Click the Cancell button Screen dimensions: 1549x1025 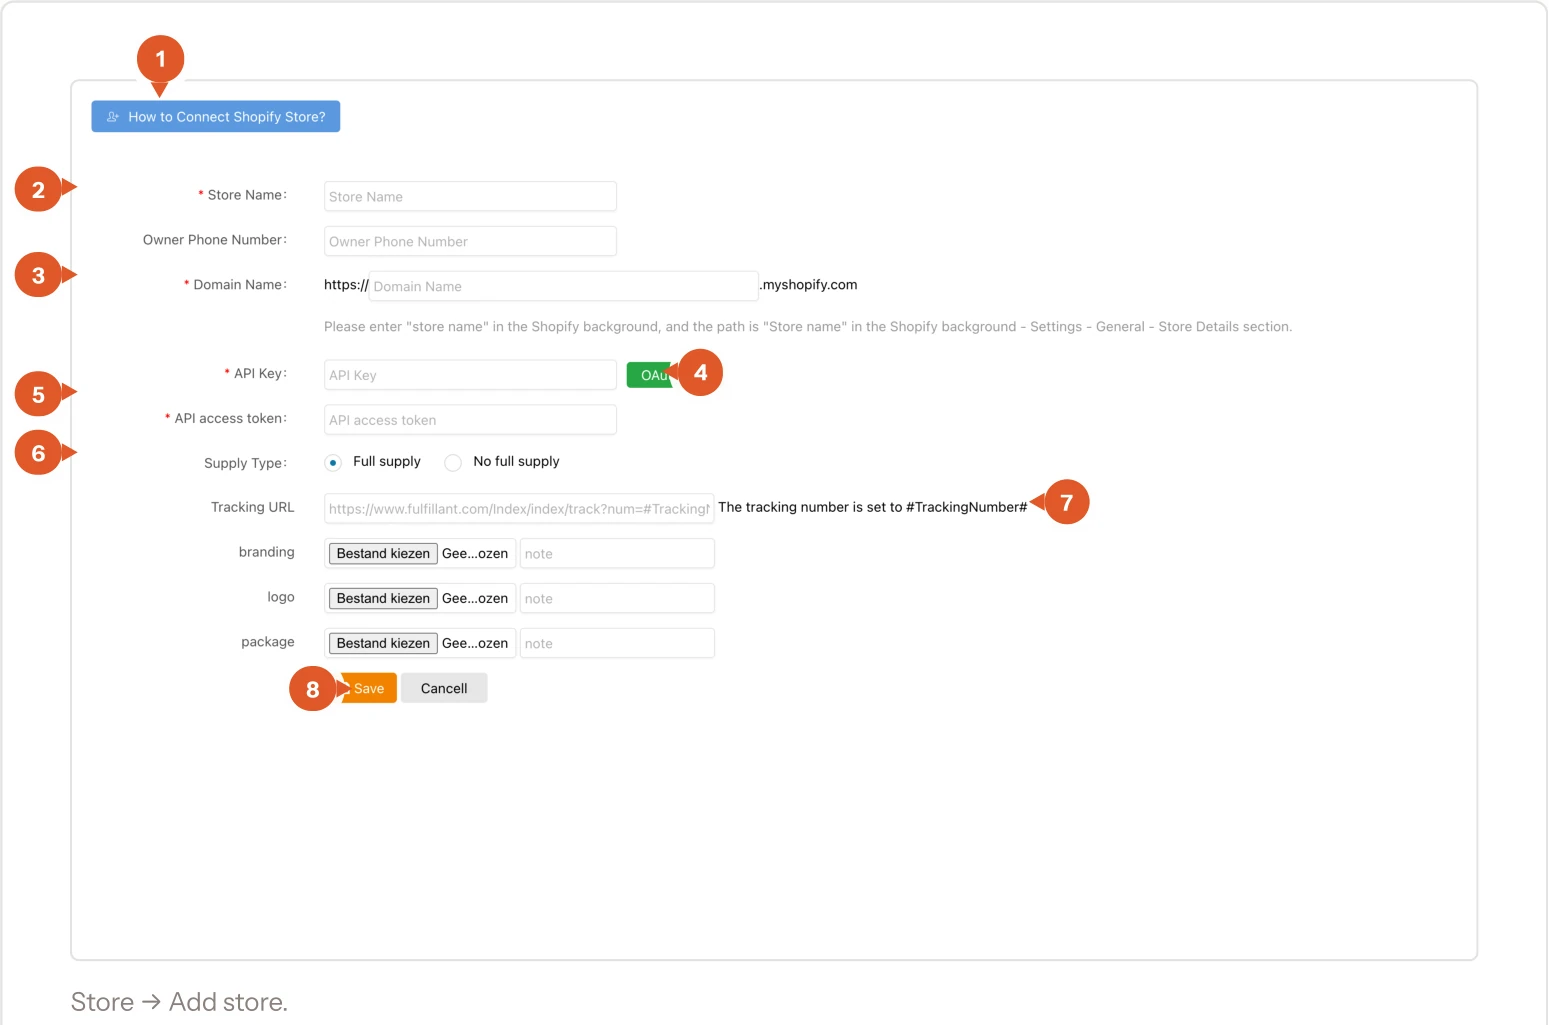(444, 688)
